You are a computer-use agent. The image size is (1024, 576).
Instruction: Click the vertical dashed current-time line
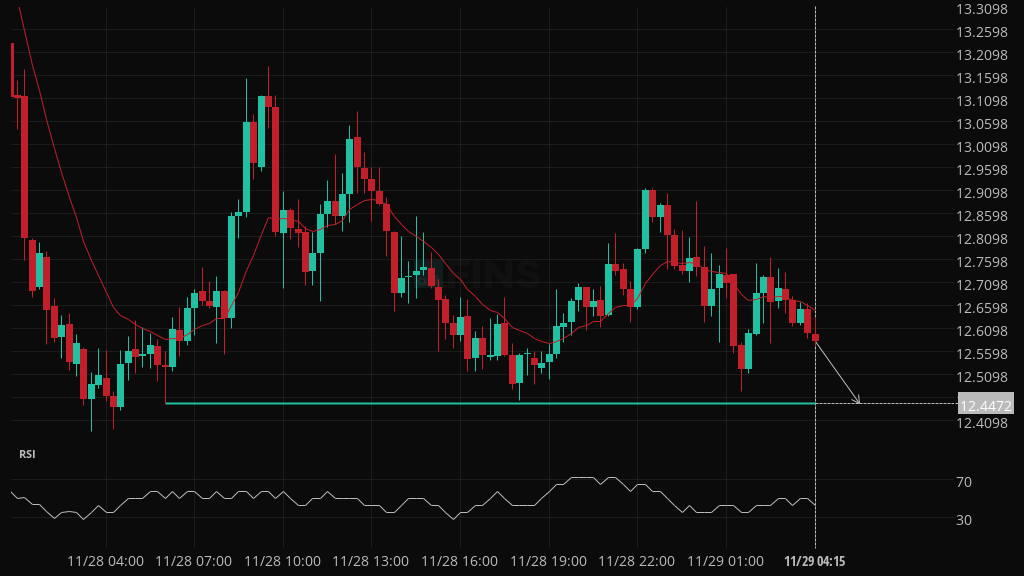pos(816,200)
